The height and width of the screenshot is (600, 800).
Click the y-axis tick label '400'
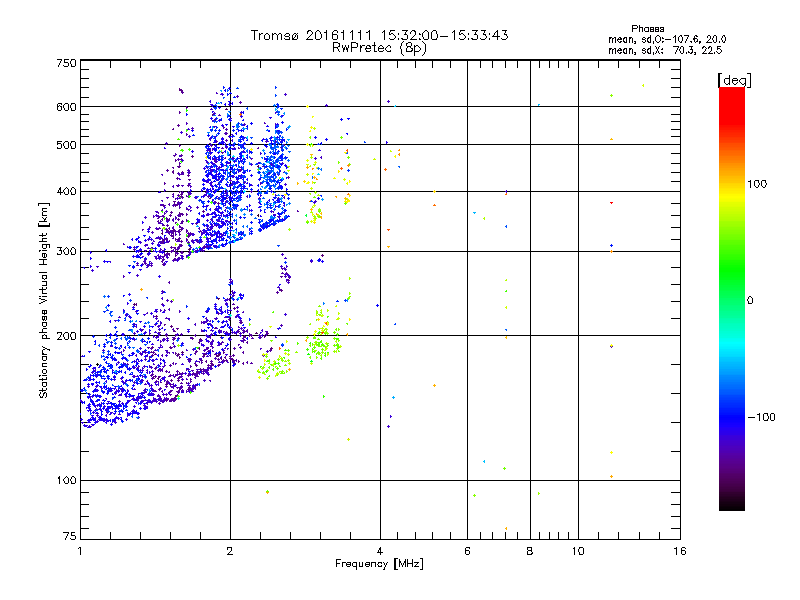tap(66, 192)
